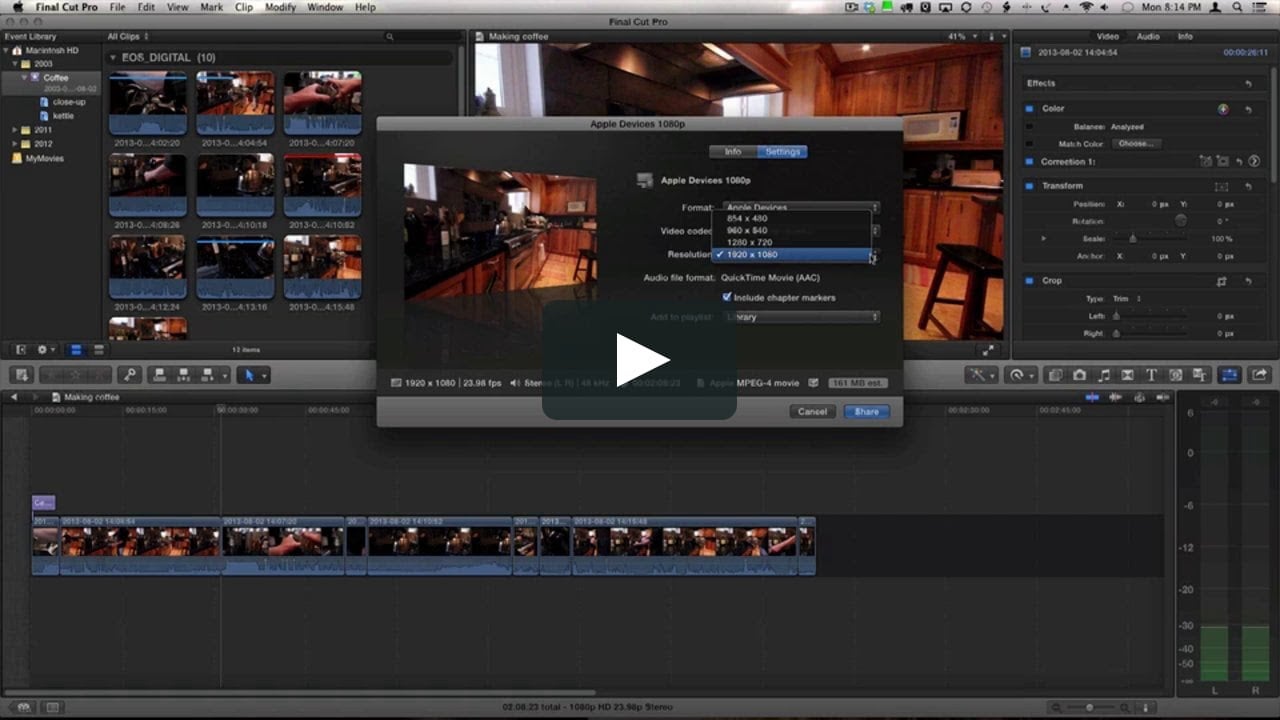1280x720 pixels.
Task: Open the viewer zoom percentage dropdown
Action: click(962, 37)
